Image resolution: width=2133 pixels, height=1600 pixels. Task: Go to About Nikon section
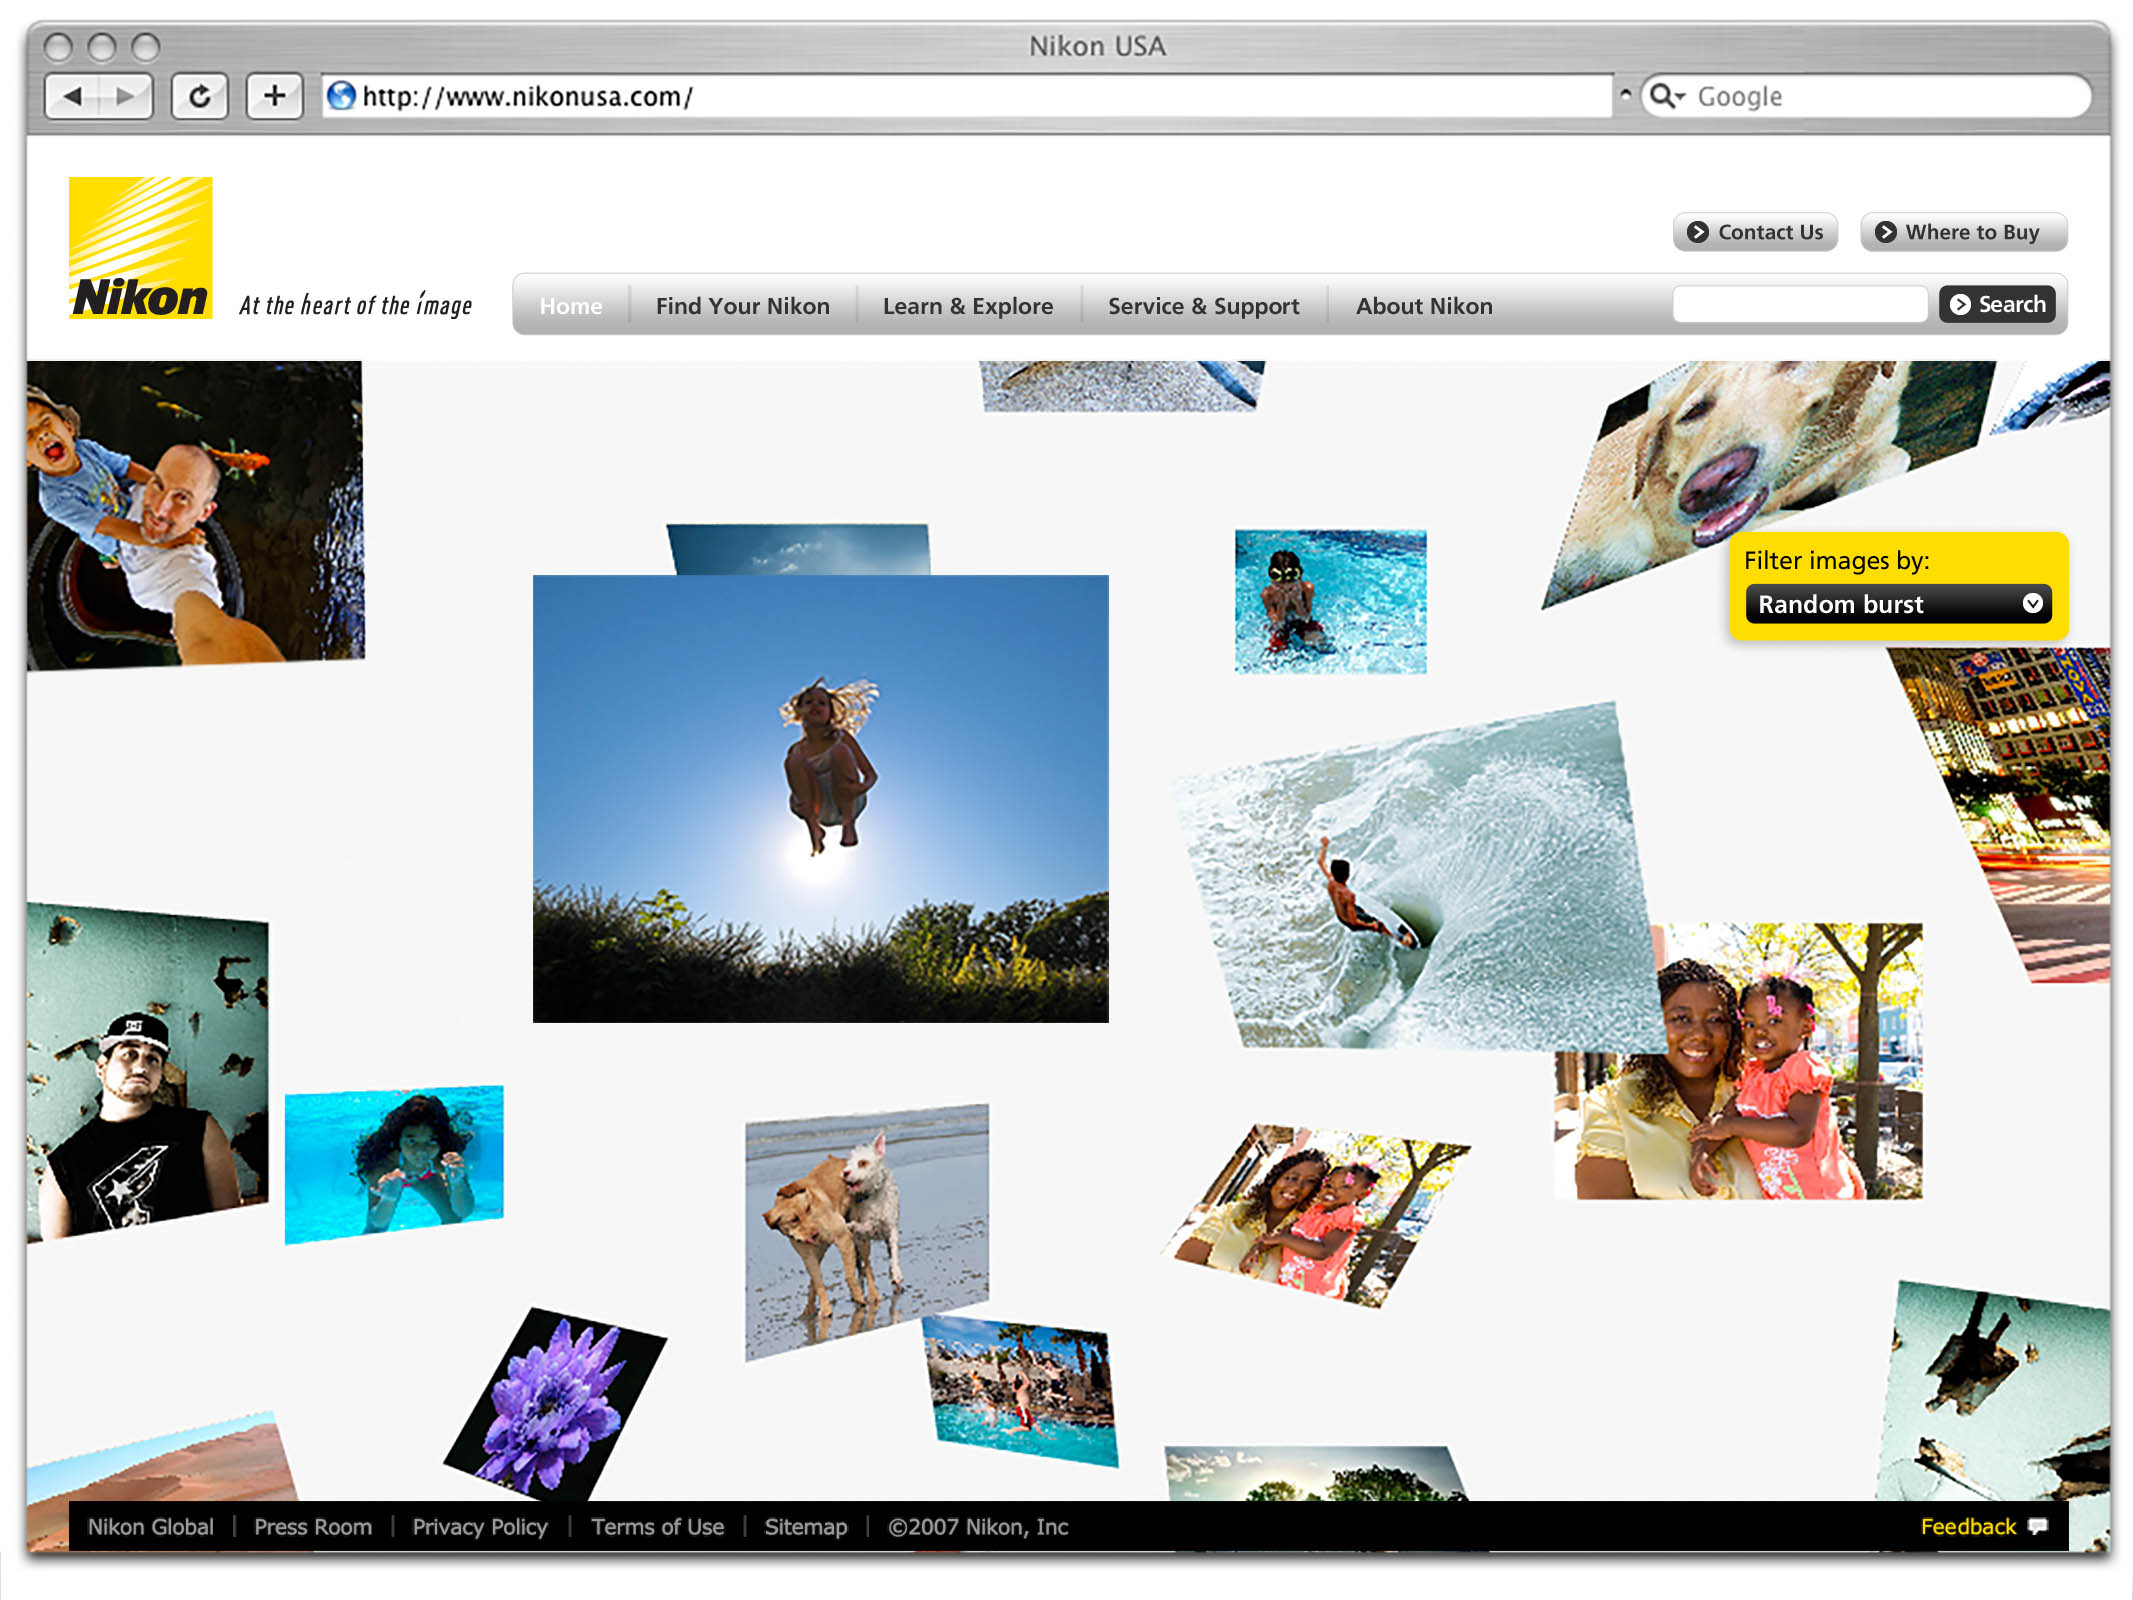[1423, 306]
